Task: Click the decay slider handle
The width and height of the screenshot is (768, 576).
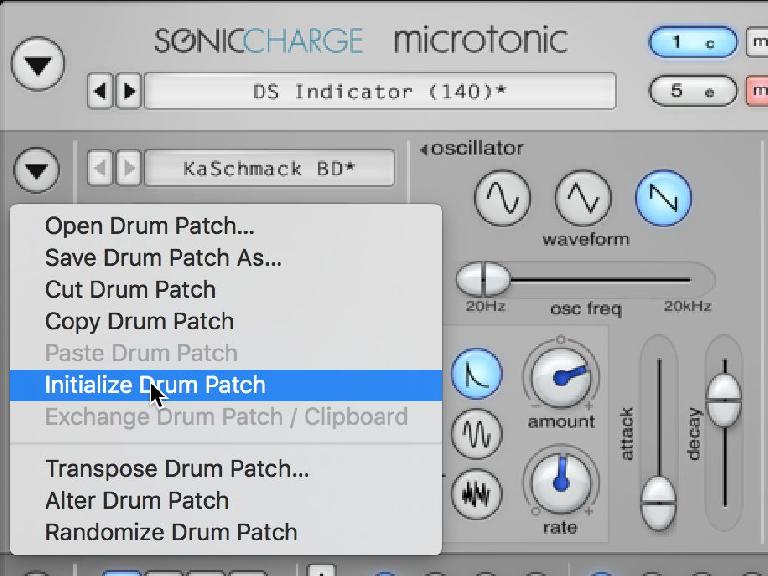Action: click(724, 401)
